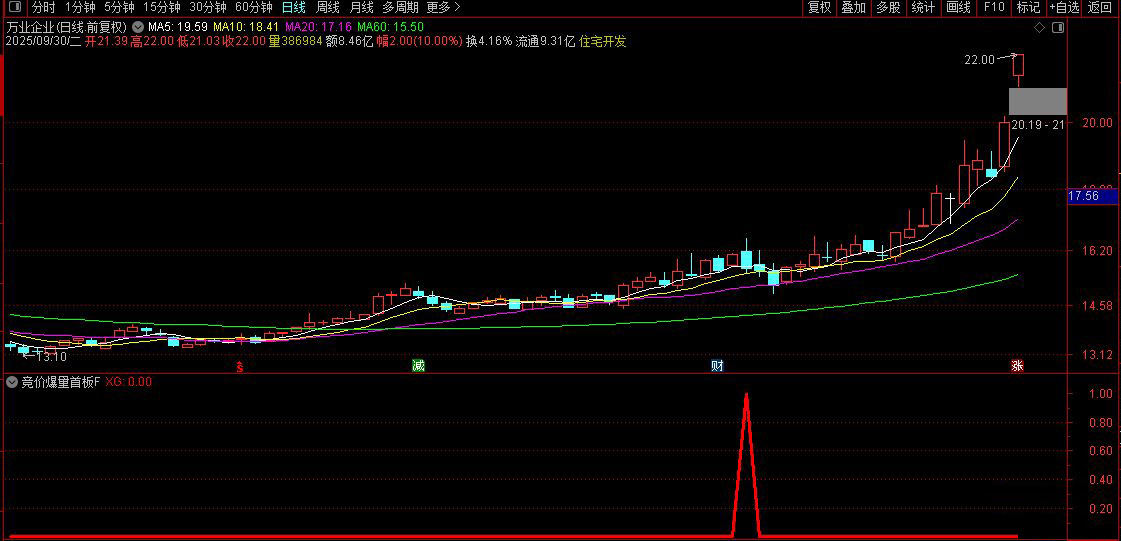This screenshot has width=1121, height=541.
Task: Click the 换4.16% turnover value
Action: [489, 41]
